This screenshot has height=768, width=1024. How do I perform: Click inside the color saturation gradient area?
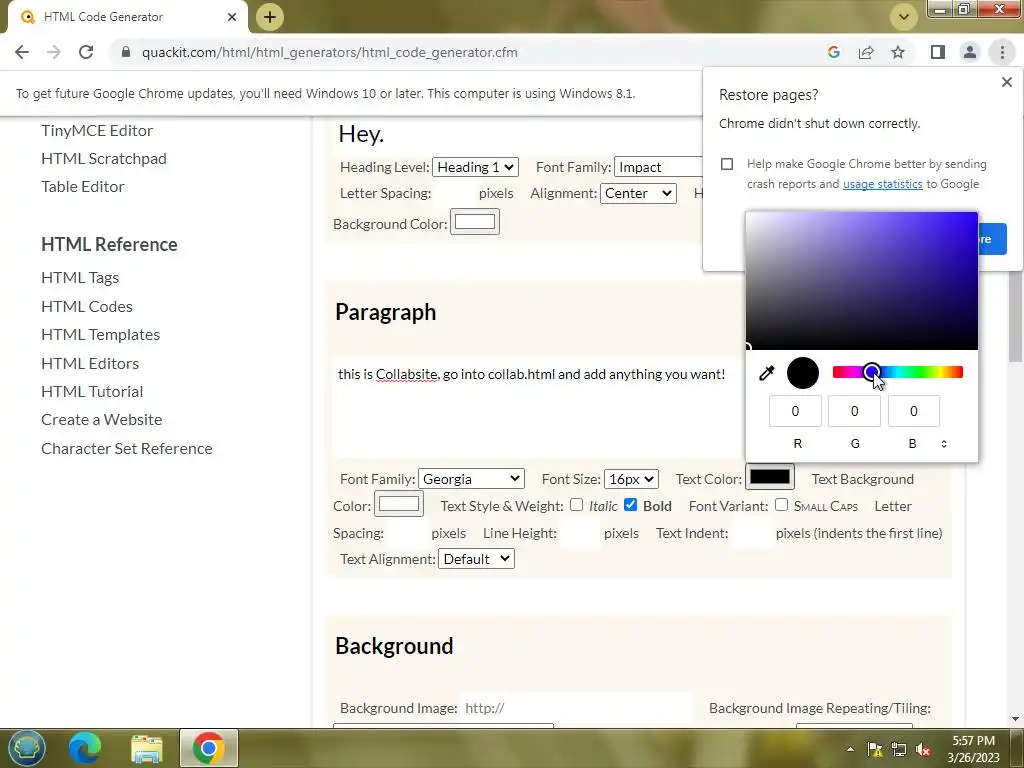coord(861,281)
